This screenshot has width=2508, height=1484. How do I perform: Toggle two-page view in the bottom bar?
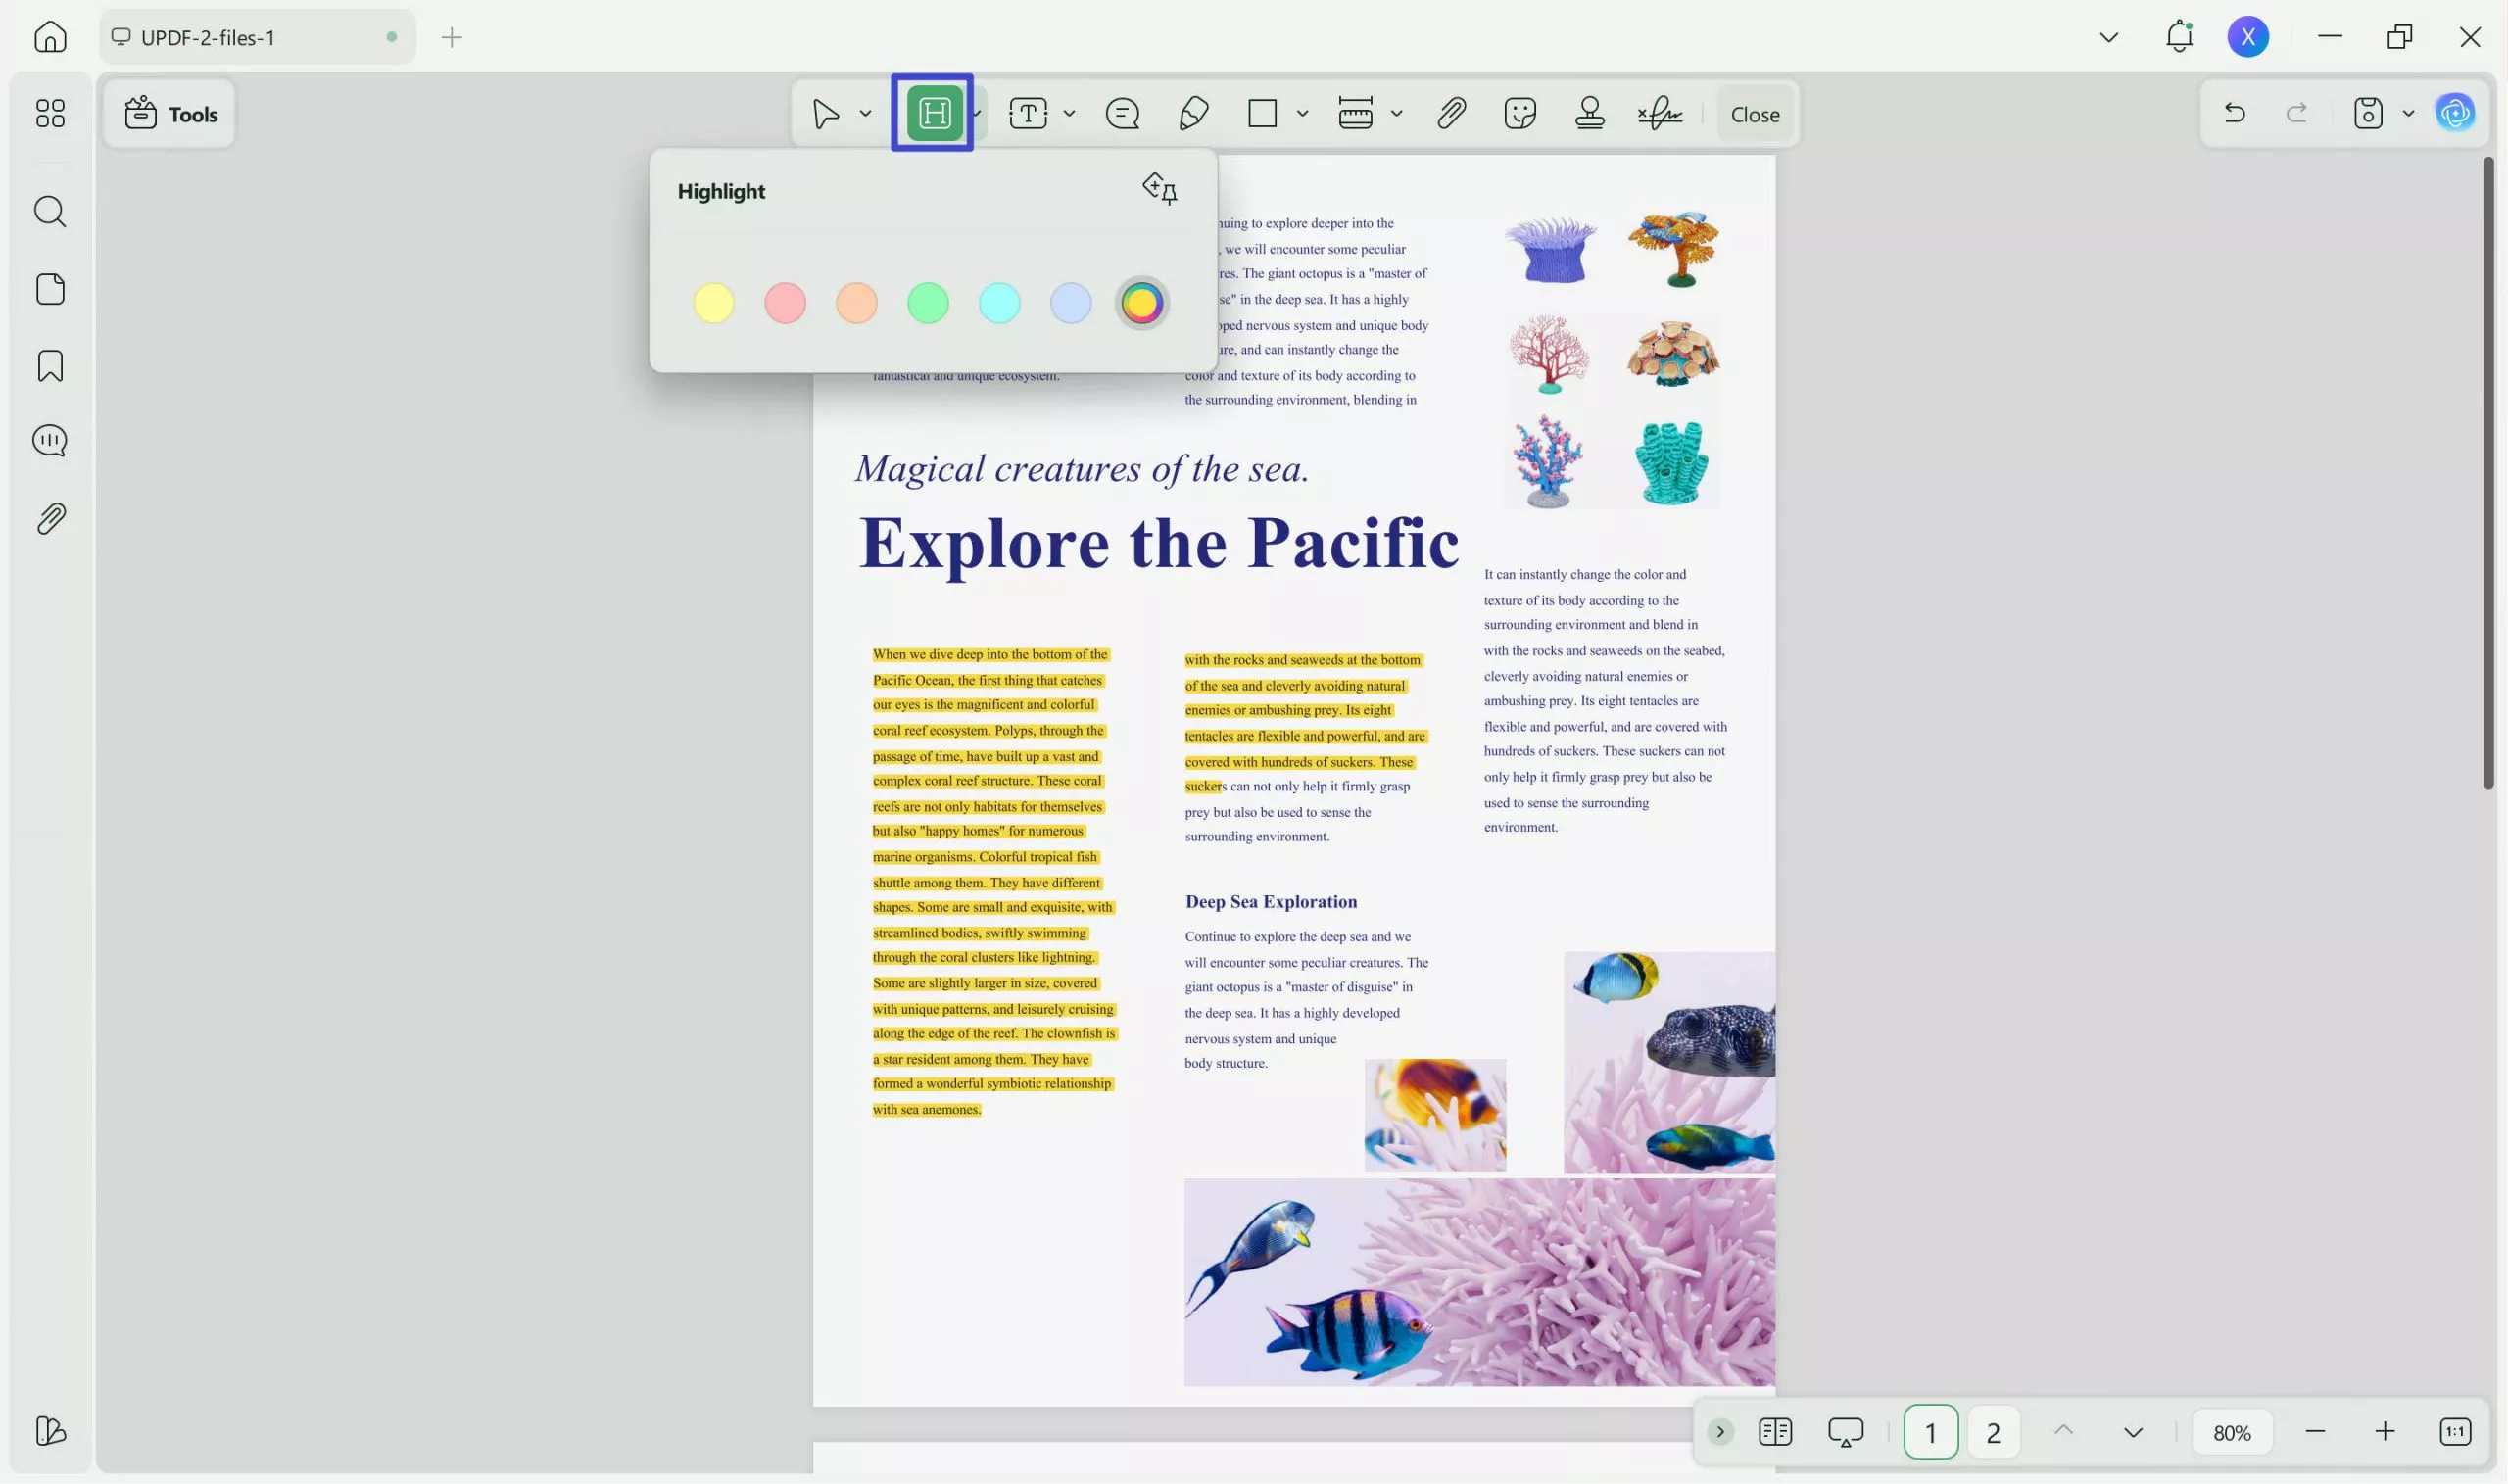pos(1775,1431)
